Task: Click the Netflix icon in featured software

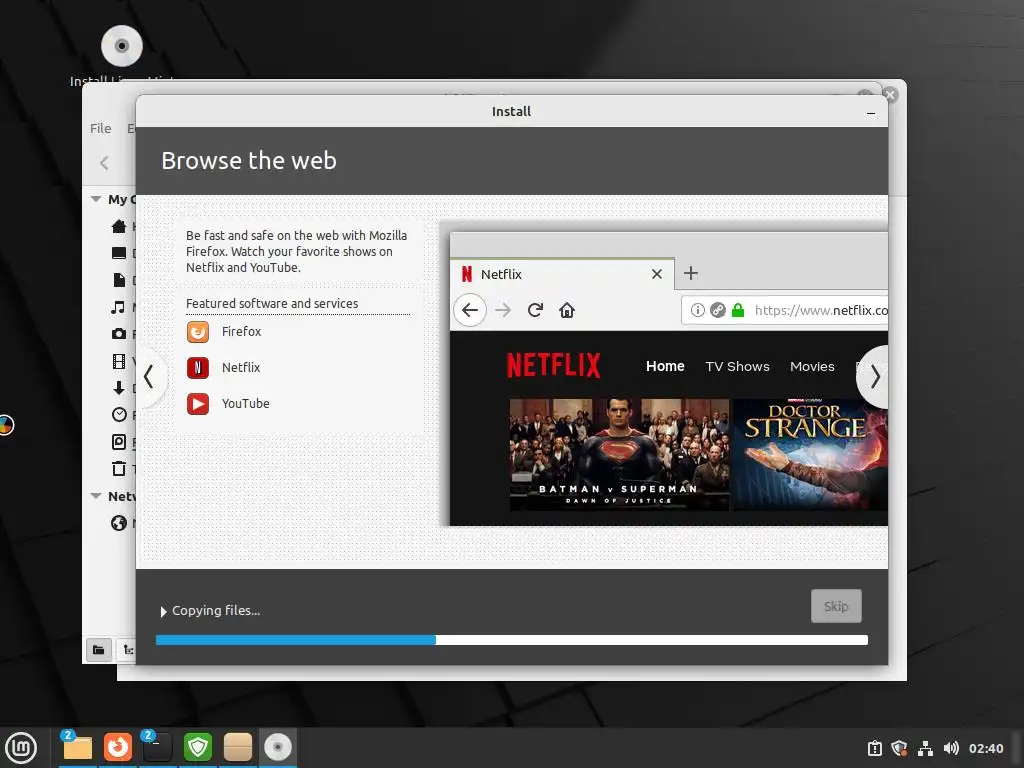Action: (198, 368)
